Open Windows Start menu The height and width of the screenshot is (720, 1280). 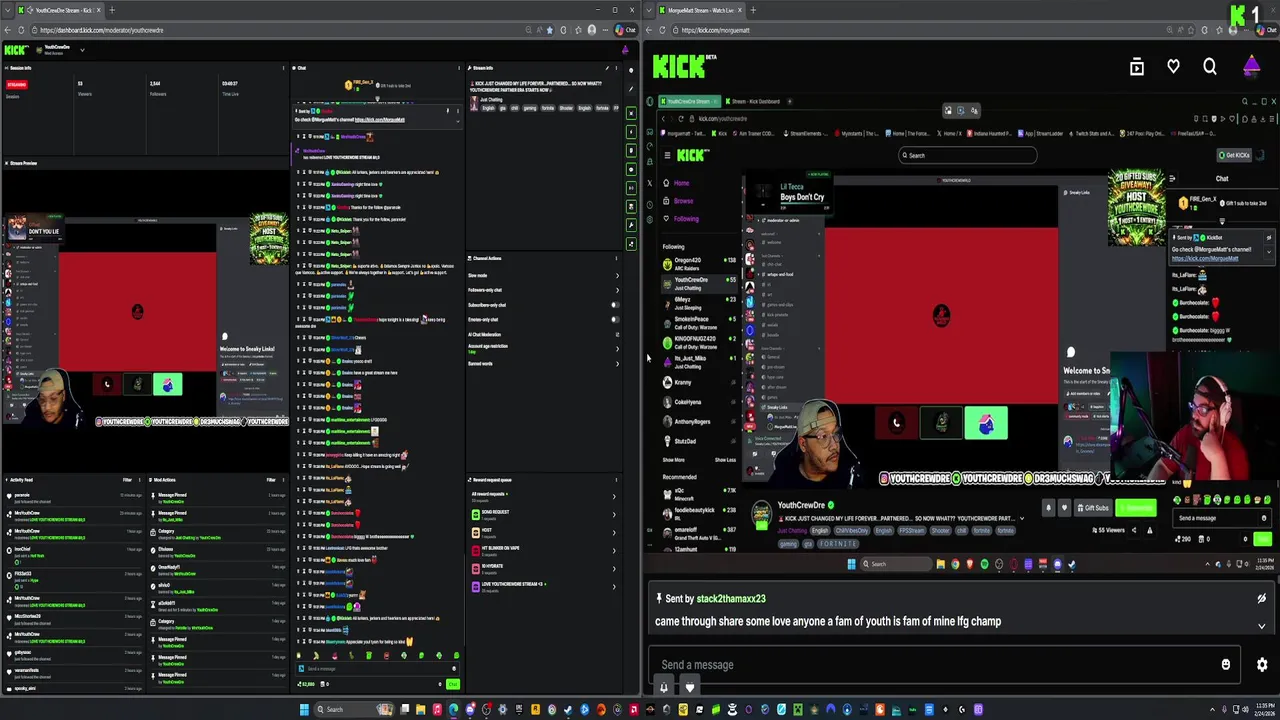(304, 710)
